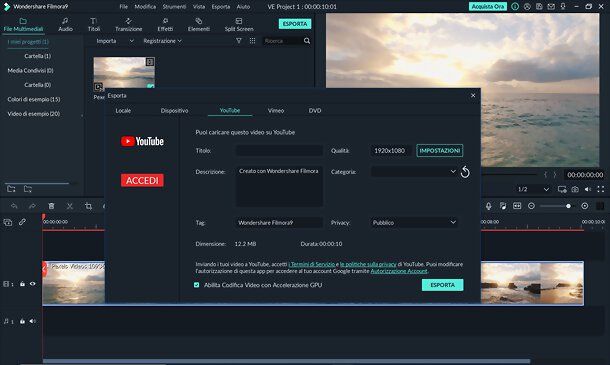Click the microphone icon in title bar
This screenshot has width=610, height=365.
pyautogui.click(x=563, y=7)
